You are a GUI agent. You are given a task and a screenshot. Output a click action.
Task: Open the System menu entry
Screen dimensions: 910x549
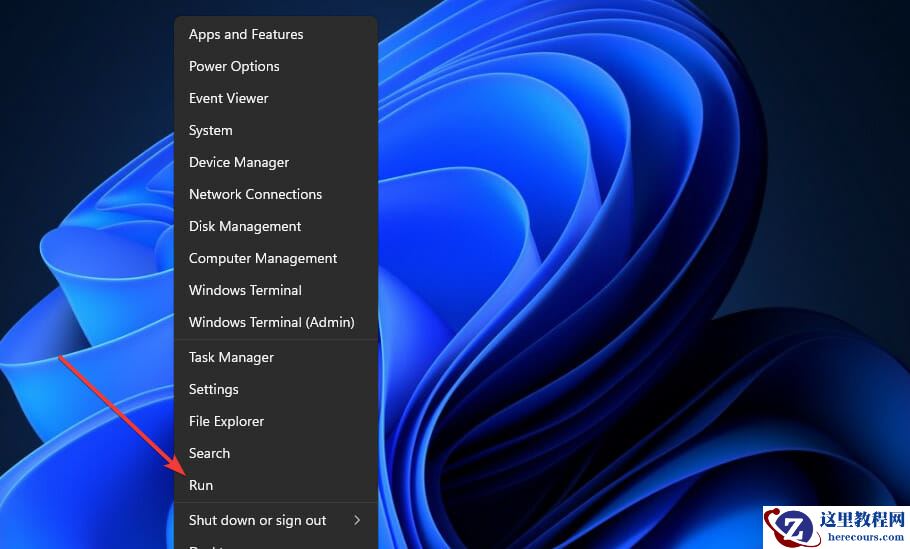click(x=210, y=130)
